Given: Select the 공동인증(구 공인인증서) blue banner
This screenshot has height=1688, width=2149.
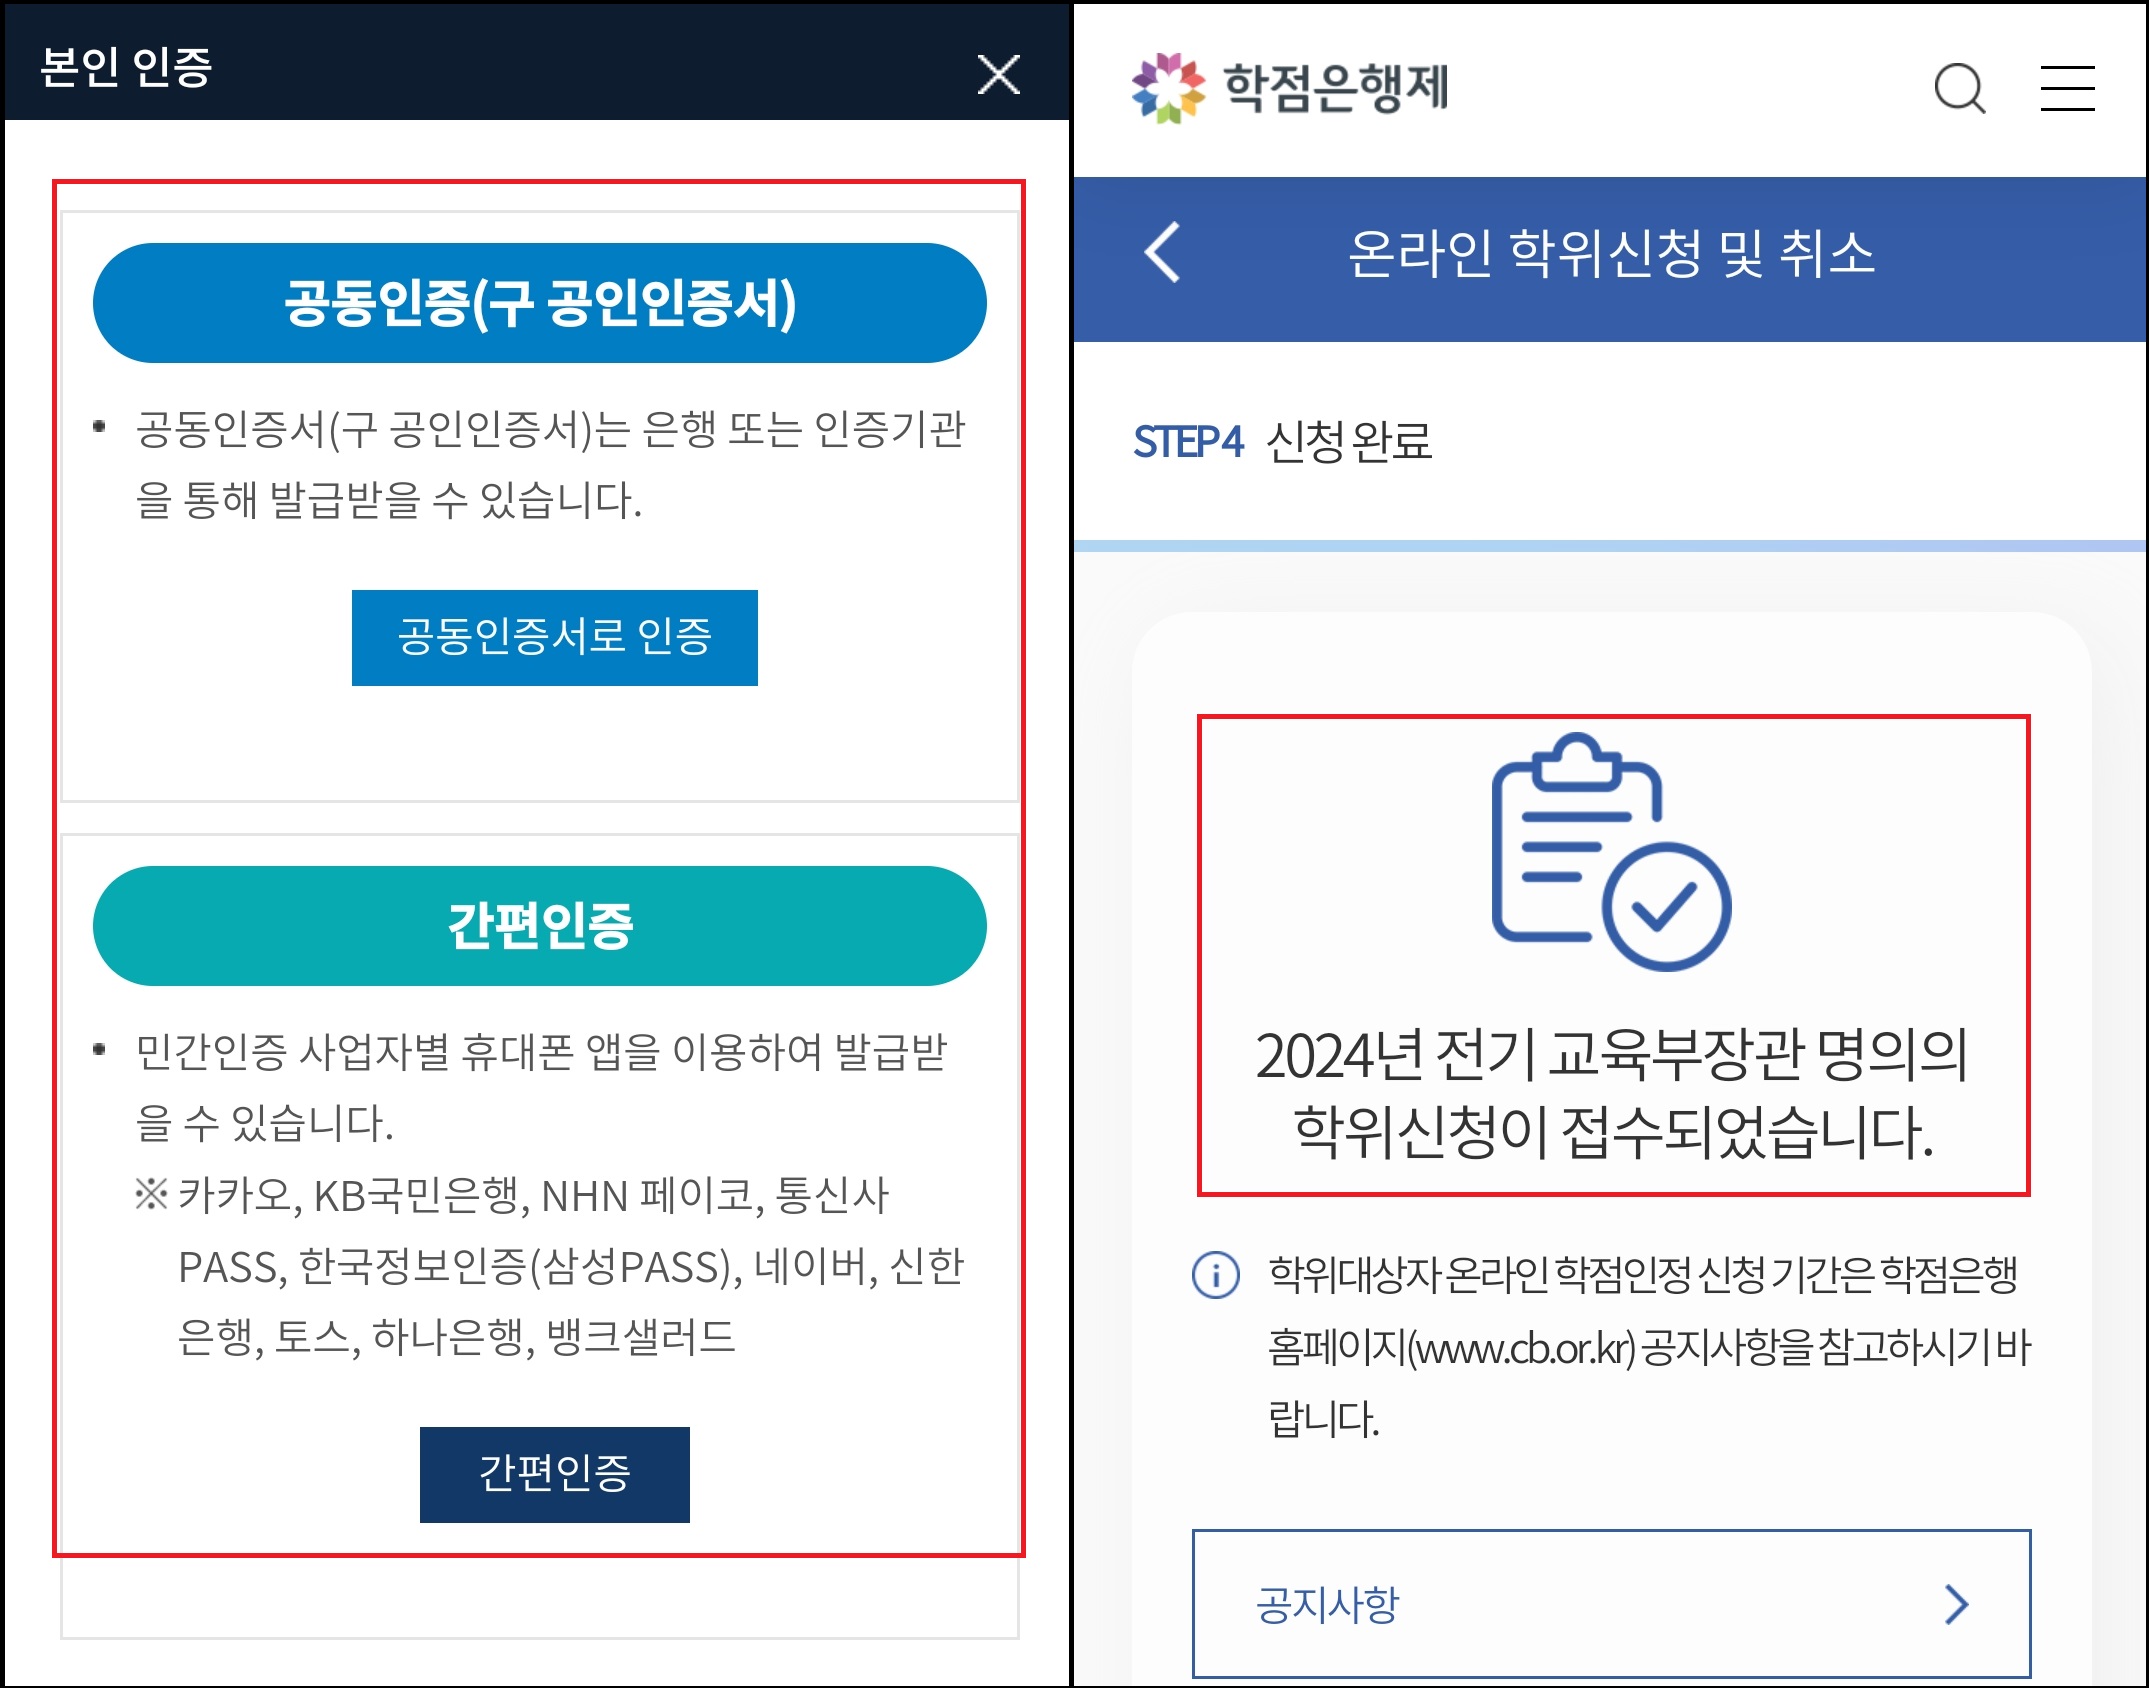Looking at the screenshot, I should pos(540,303).
